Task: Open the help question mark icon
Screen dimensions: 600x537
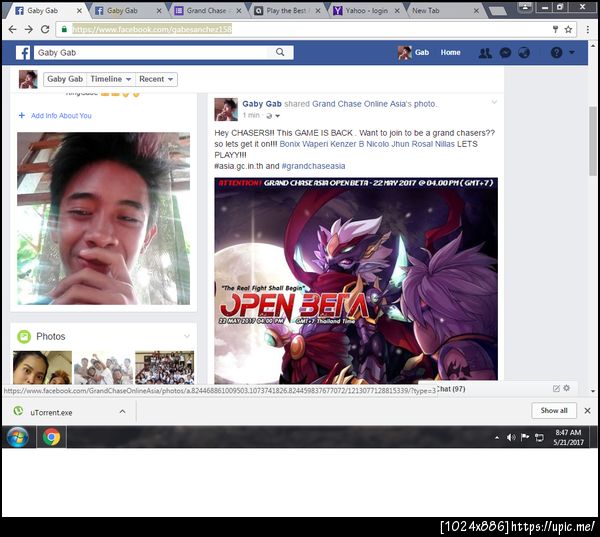Action: [556, 52]
